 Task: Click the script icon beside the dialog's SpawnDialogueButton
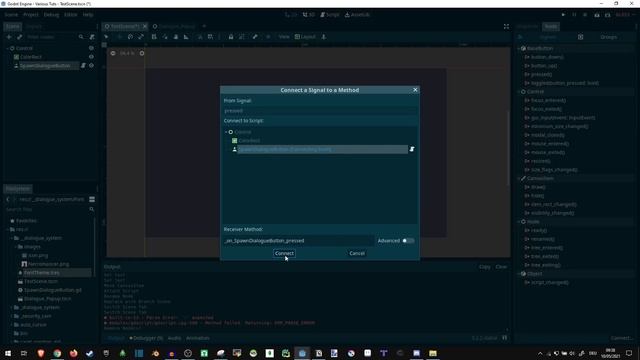[x=412, y=149]
